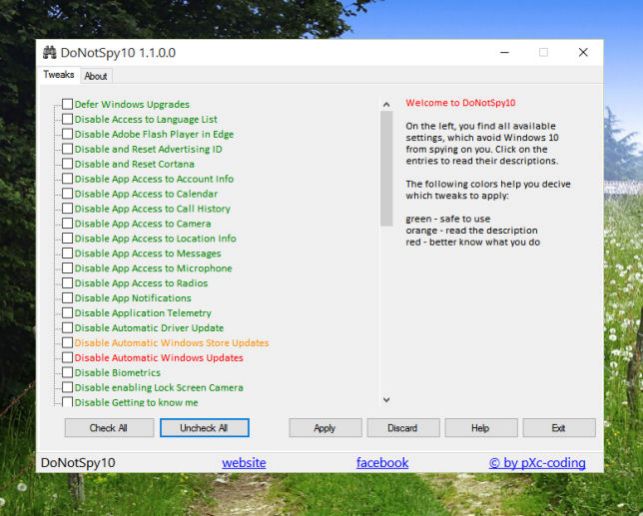Tick Disable Application Telemetry checkbox
643x516 pixels.
[67, 313]
